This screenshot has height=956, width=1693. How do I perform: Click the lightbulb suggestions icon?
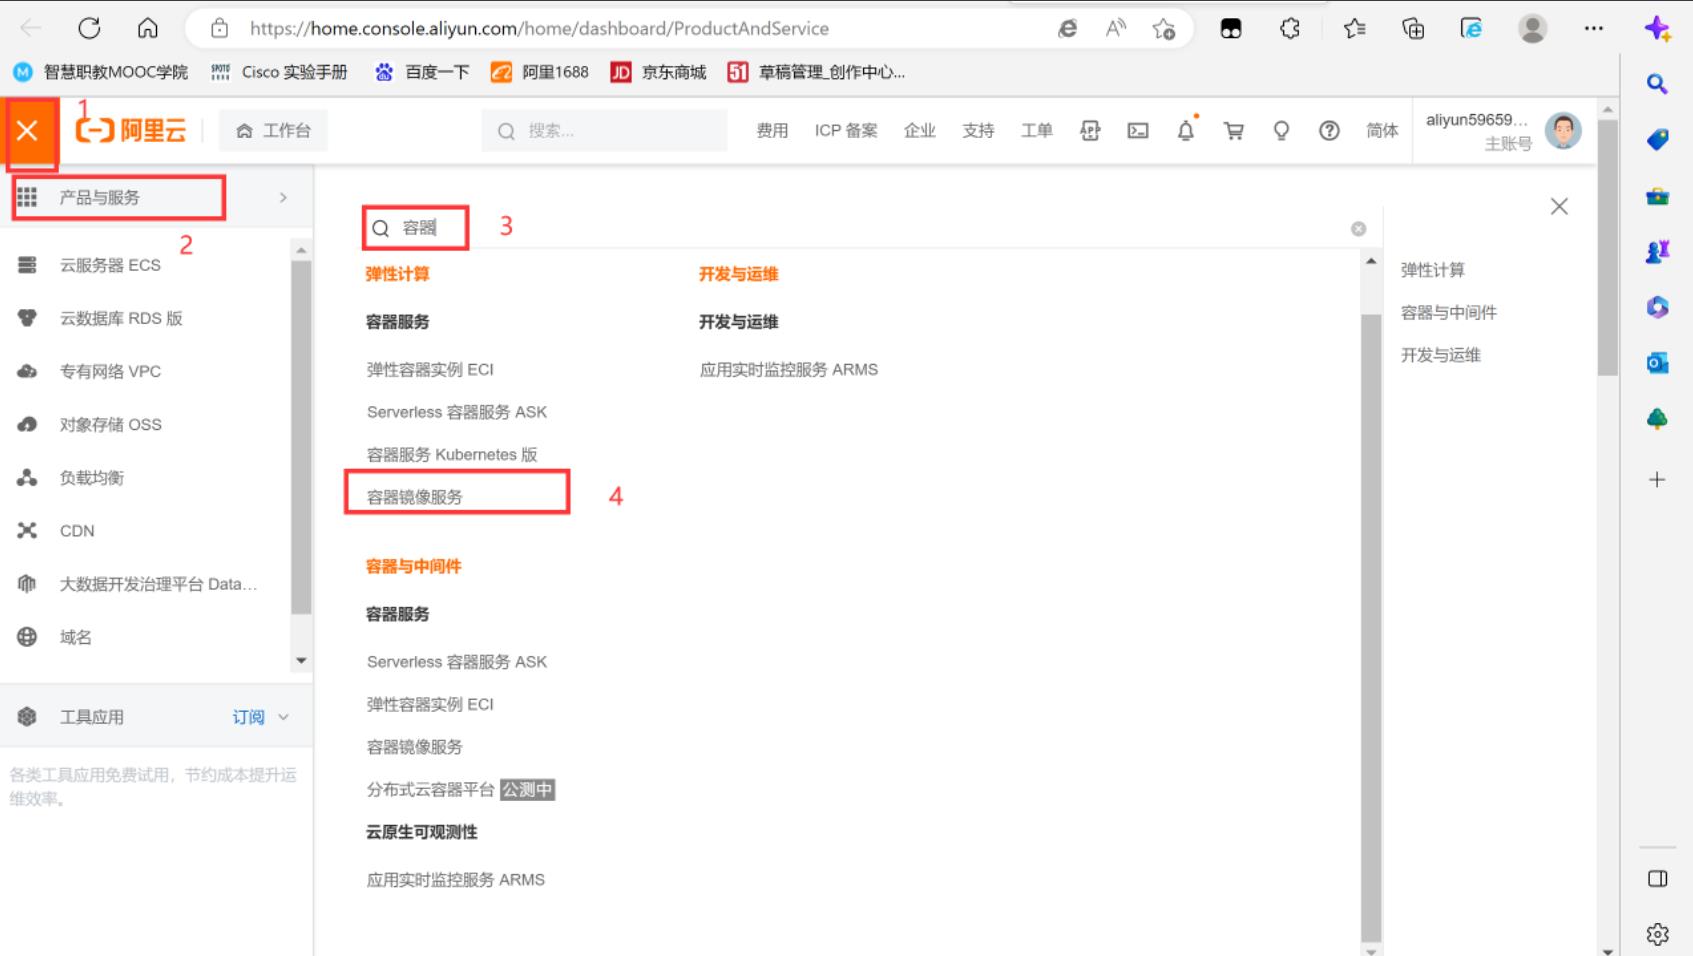point(1281,131)
